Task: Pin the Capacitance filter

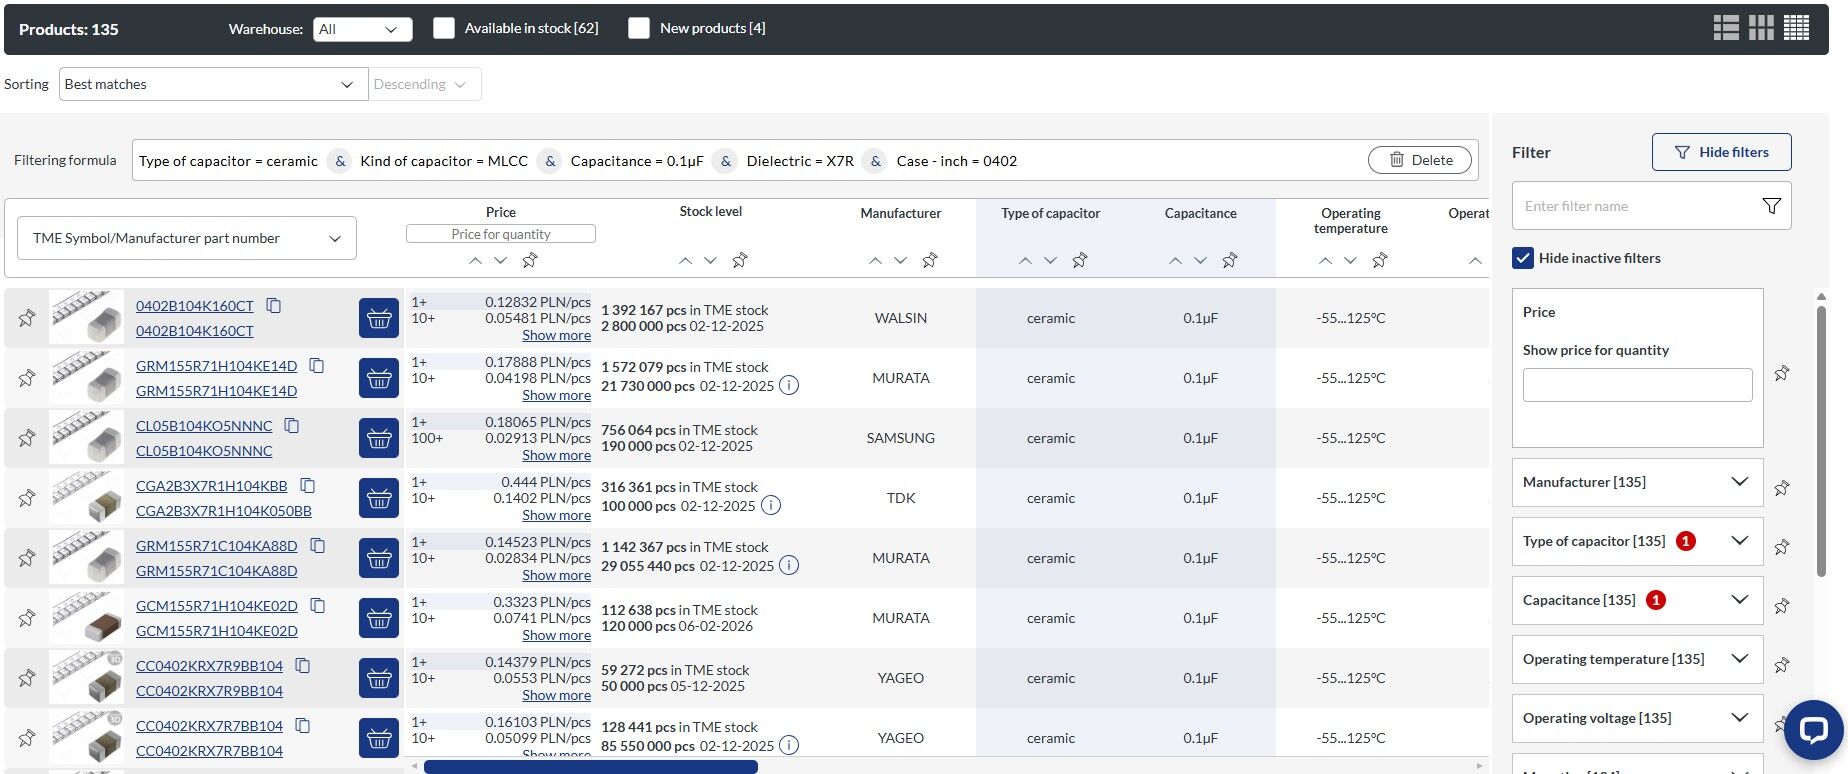Action: pyautogui.click(x=1782, y=606)
